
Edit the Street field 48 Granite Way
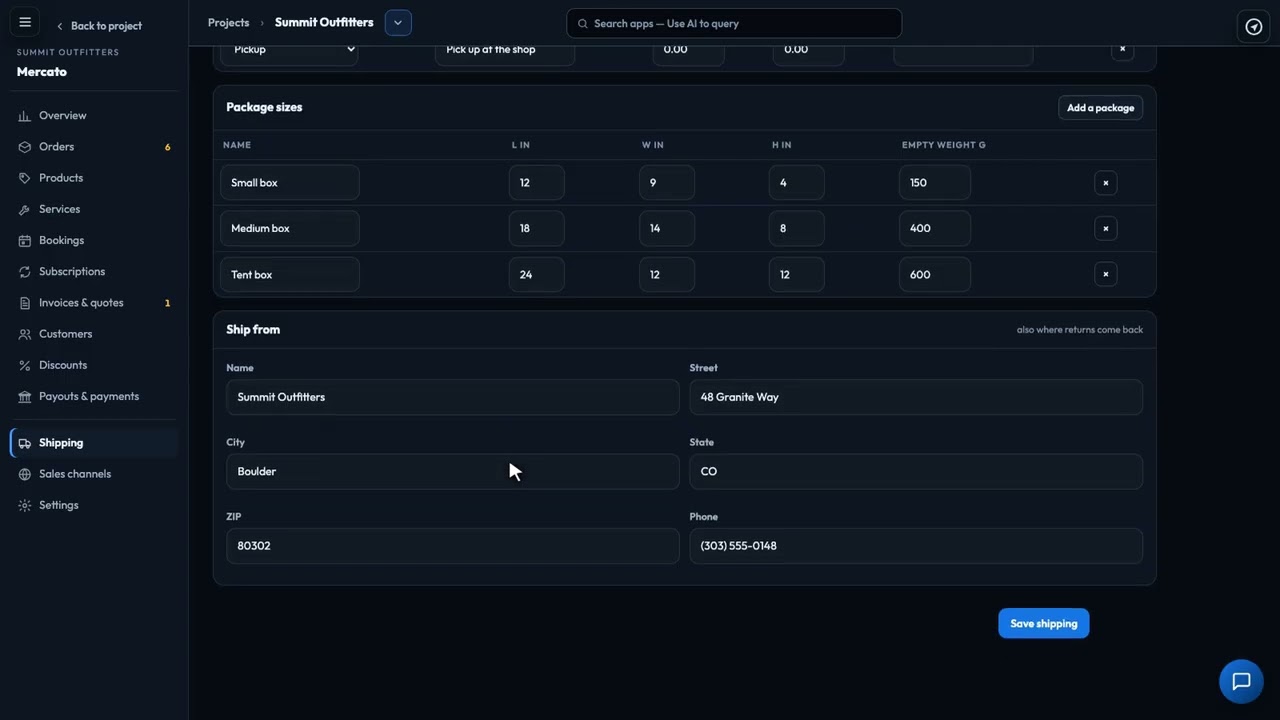[x=916, y=397]
